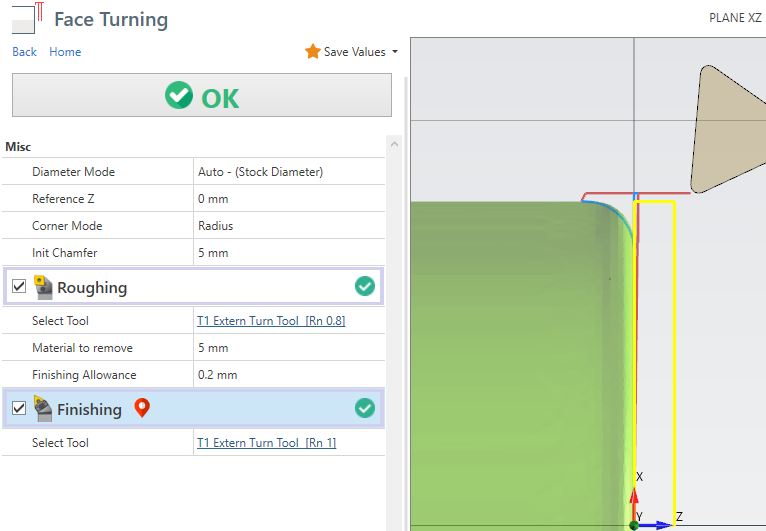The image size is (766, 531).
Task: Click the Save Values star icon
Action: [312, 52]
